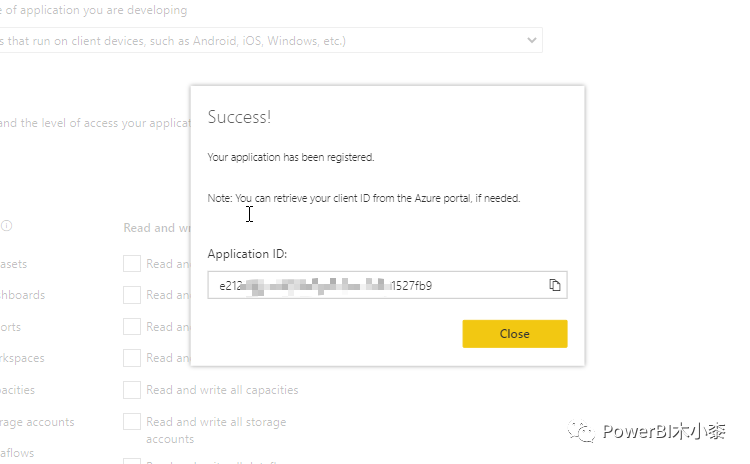The height and width of the screenshot is (464, 750).
Task: Click the Application ID label
Action: click(x=247, y=254)
